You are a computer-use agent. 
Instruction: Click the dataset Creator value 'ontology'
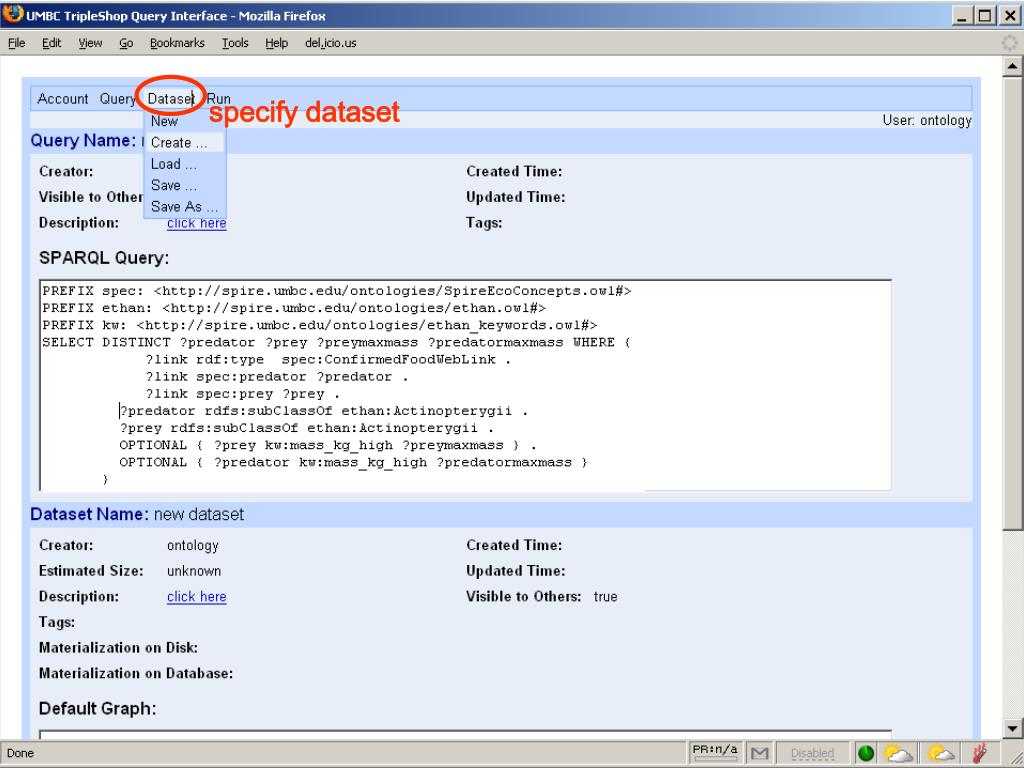193,545
